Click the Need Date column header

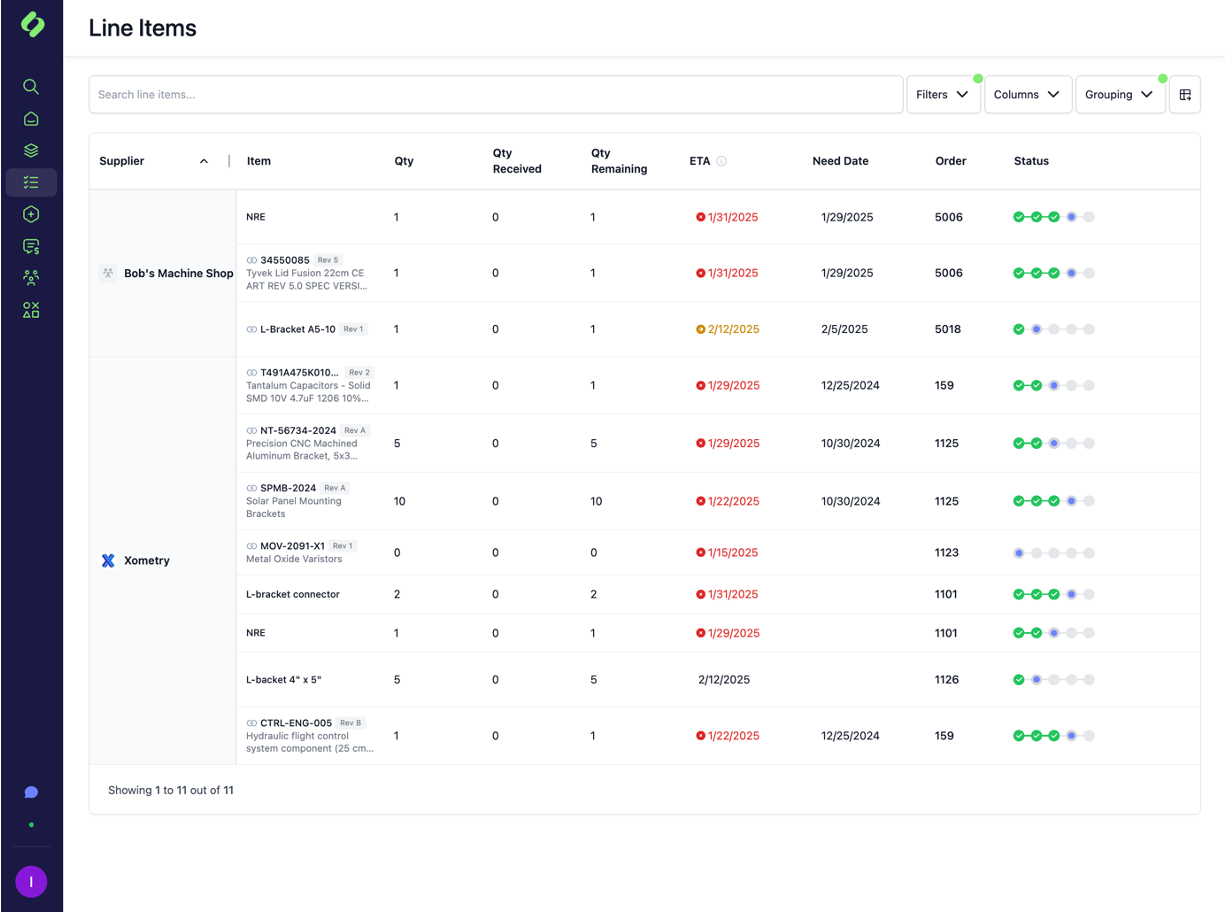840,161
